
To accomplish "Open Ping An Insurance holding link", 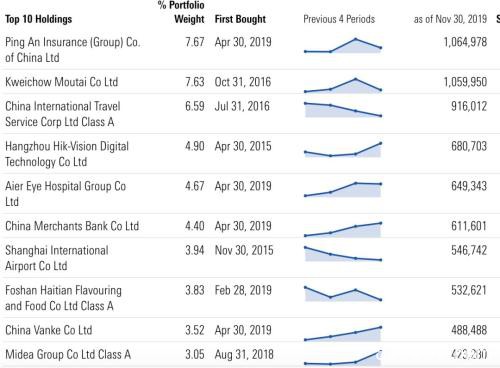I will click(x=72, y=50).
